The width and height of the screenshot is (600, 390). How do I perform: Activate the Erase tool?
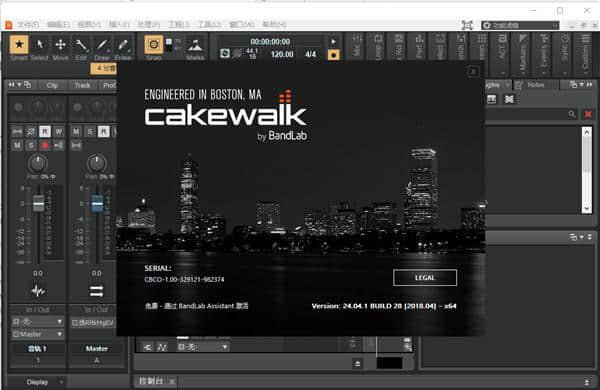123,45
